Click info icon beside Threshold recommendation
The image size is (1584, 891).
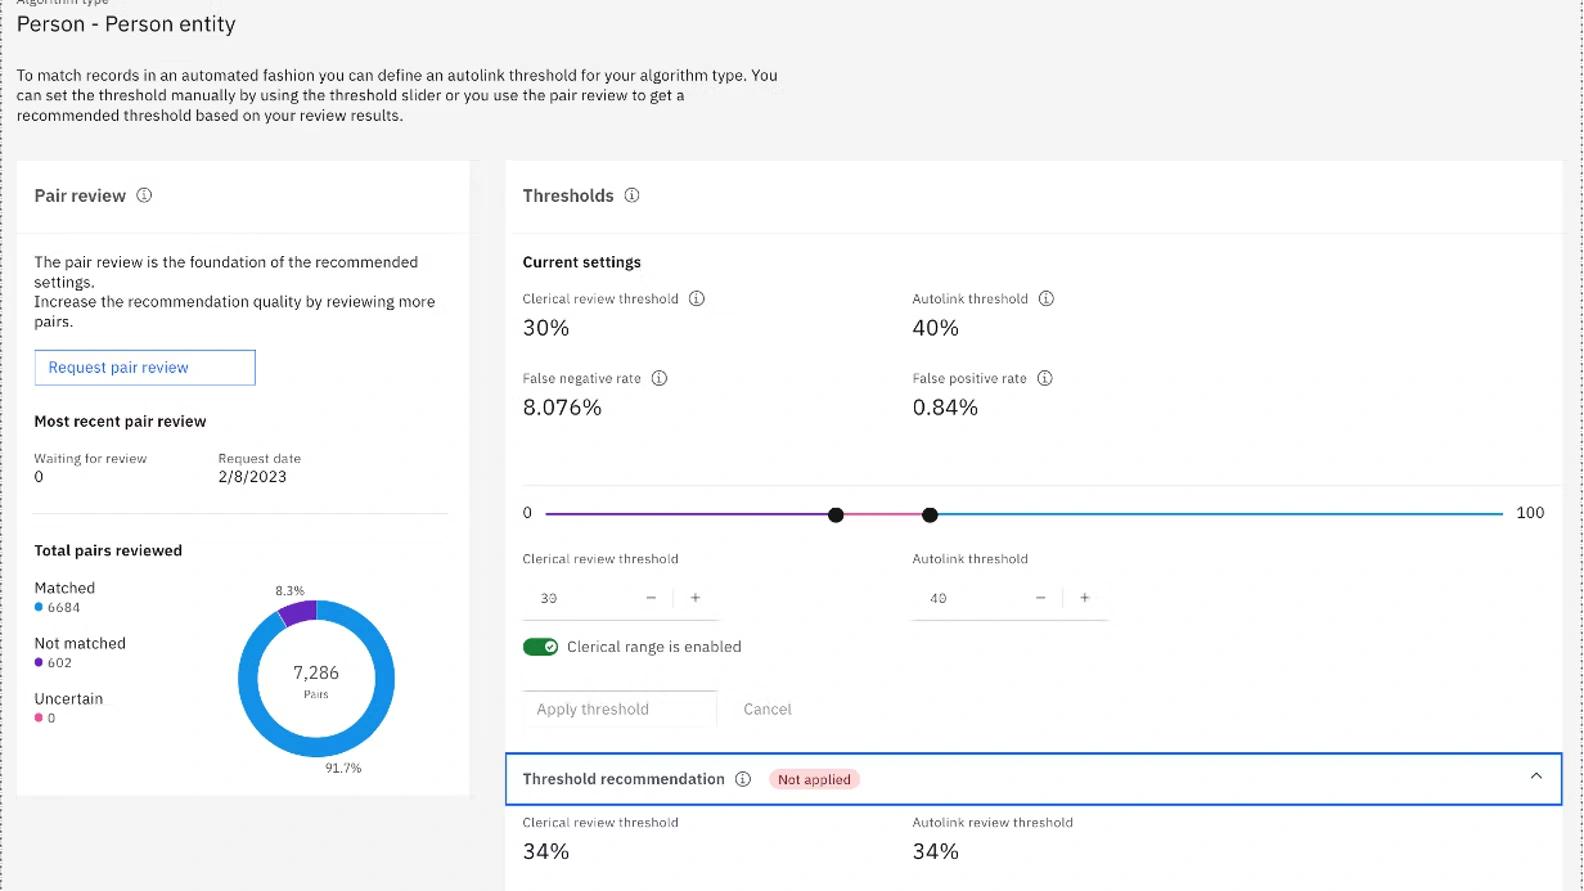pyautogui.click(x=743, y=780)
